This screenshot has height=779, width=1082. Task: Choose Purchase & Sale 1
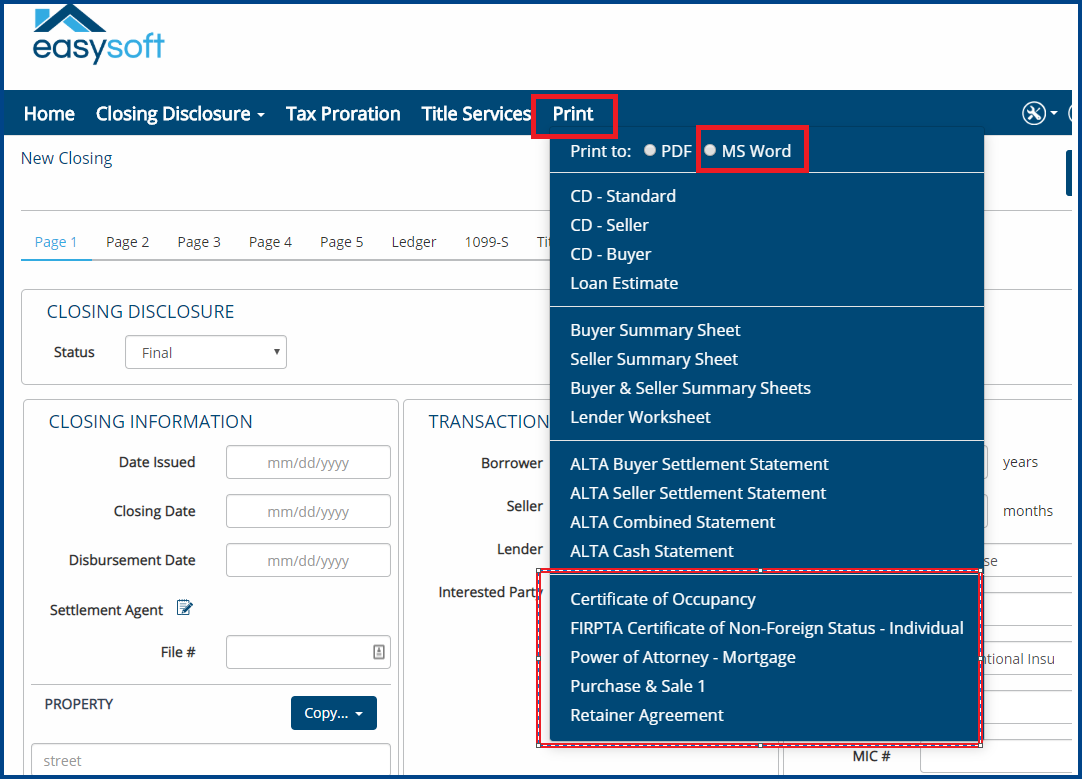[638, 686]
